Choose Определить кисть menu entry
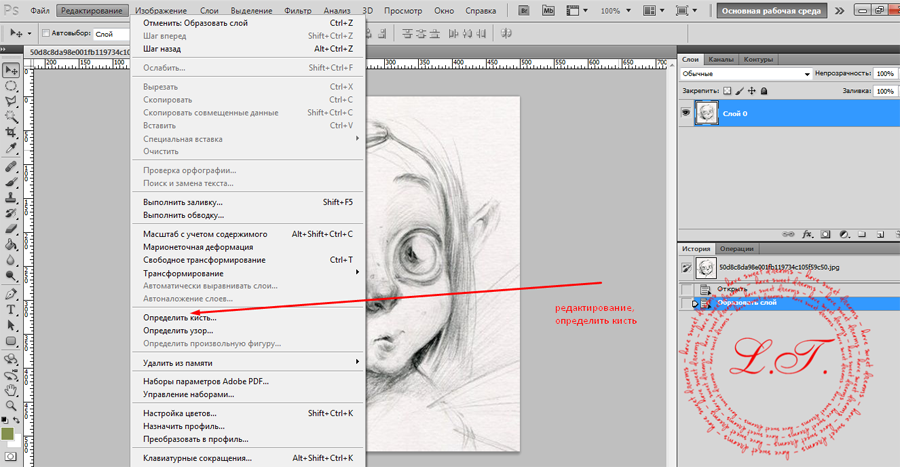Screen dimensions: 900x467 click(248, 317)
